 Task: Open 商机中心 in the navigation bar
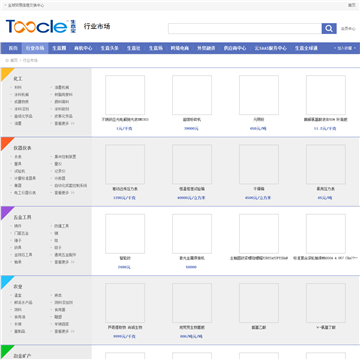(83, 48)
